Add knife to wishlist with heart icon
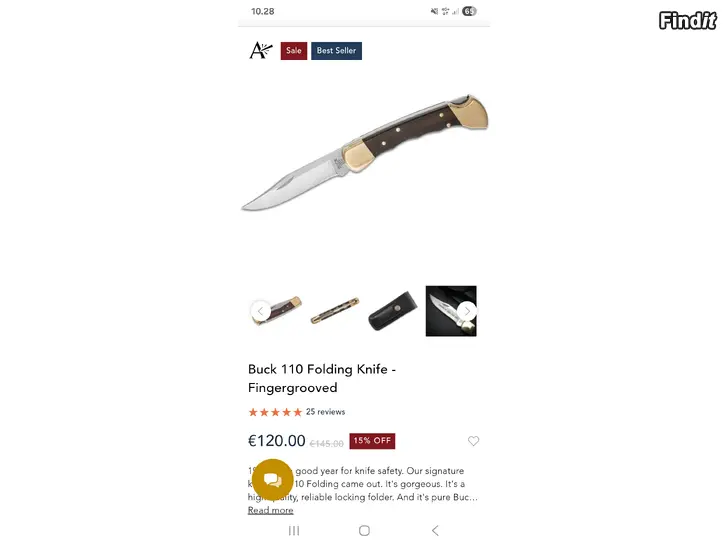This screenshot has width=728, height=546. [x=473, y=441]
